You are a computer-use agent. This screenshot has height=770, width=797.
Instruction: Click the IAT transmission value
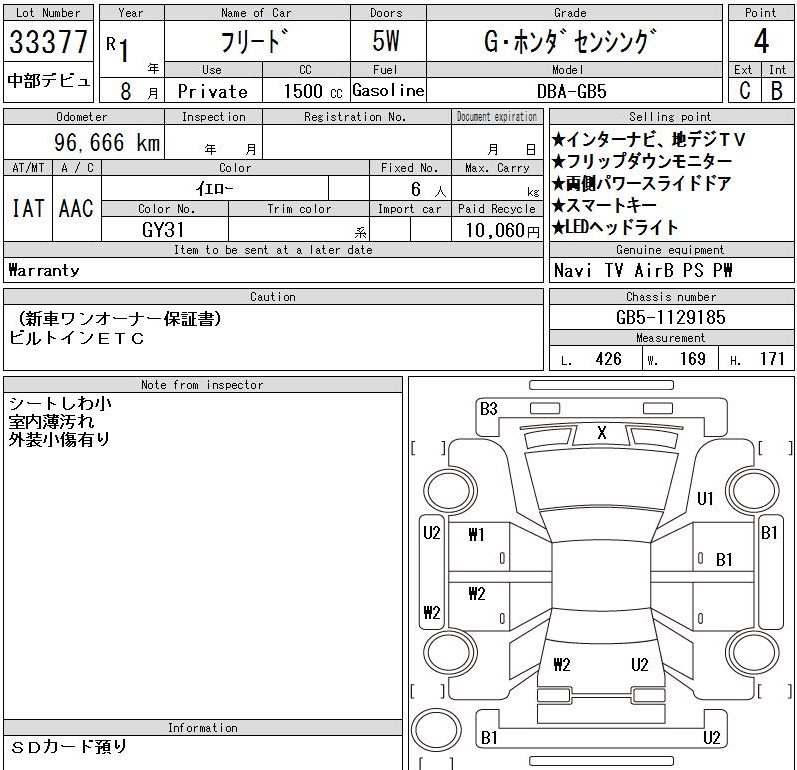coord(28,208)
